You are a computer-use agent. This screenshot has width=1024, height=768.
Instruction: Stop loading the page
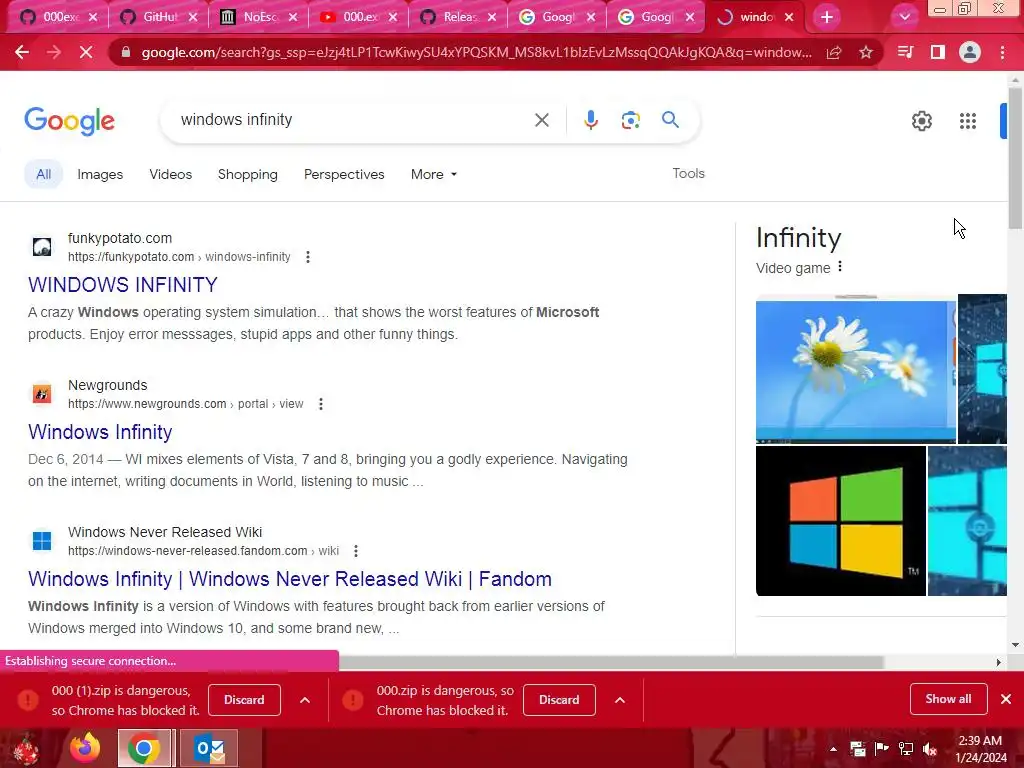(x=86, y=52)
